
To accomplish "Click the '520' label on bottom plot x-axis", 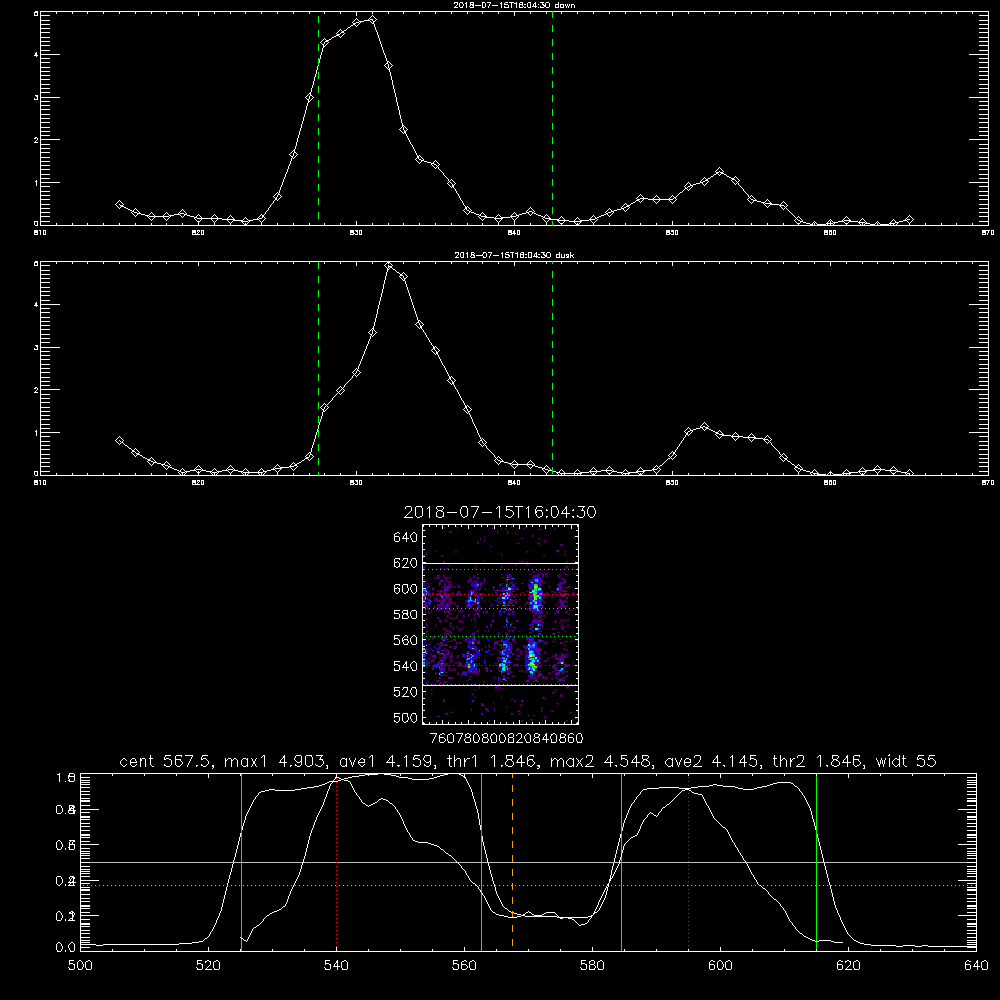I will [x=208, y=966].
